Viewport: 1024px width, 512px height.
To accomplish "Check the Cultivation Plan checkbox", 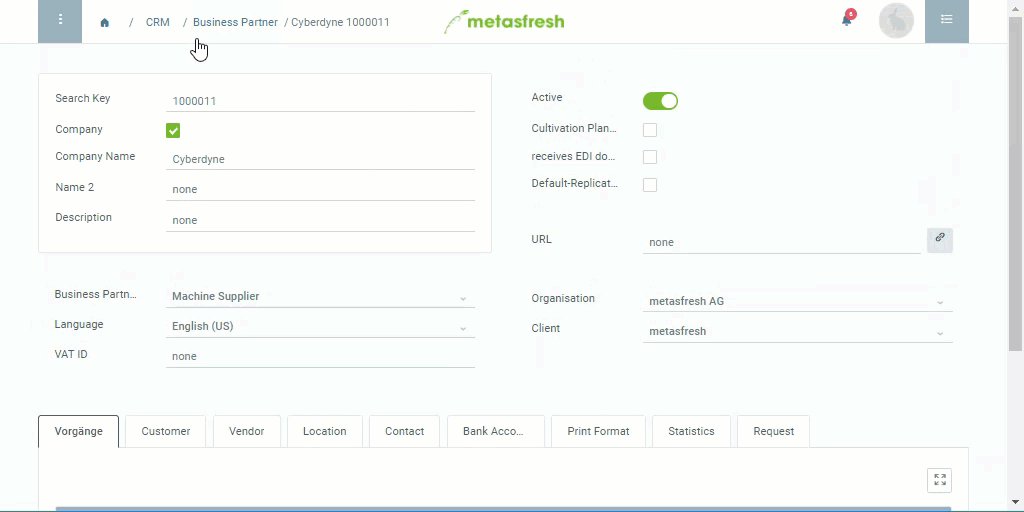I will (x=650, y=129).
